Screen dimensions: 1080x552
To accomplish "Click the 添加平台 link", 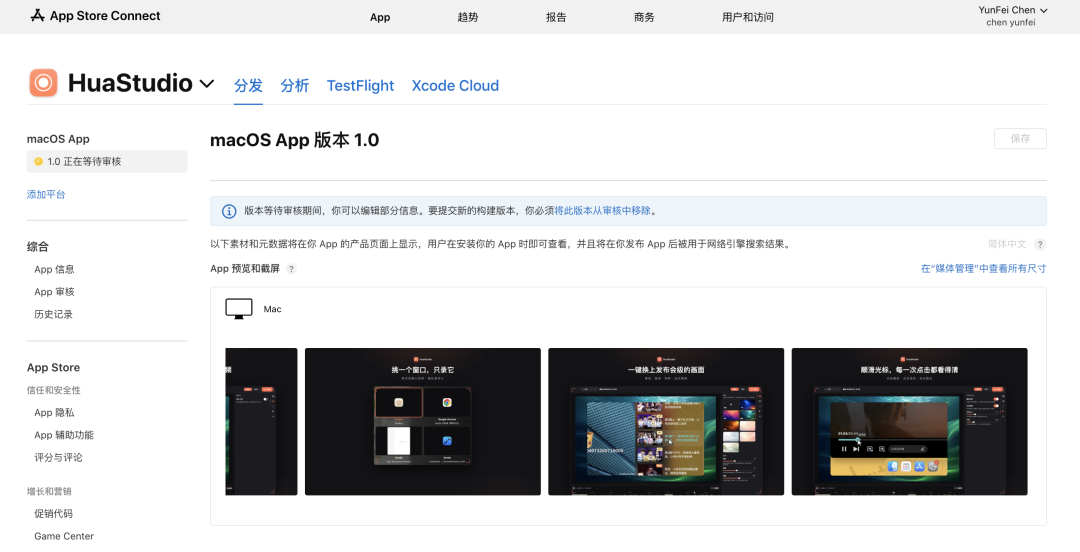I will pyautogui.click(x=46, y=194).
